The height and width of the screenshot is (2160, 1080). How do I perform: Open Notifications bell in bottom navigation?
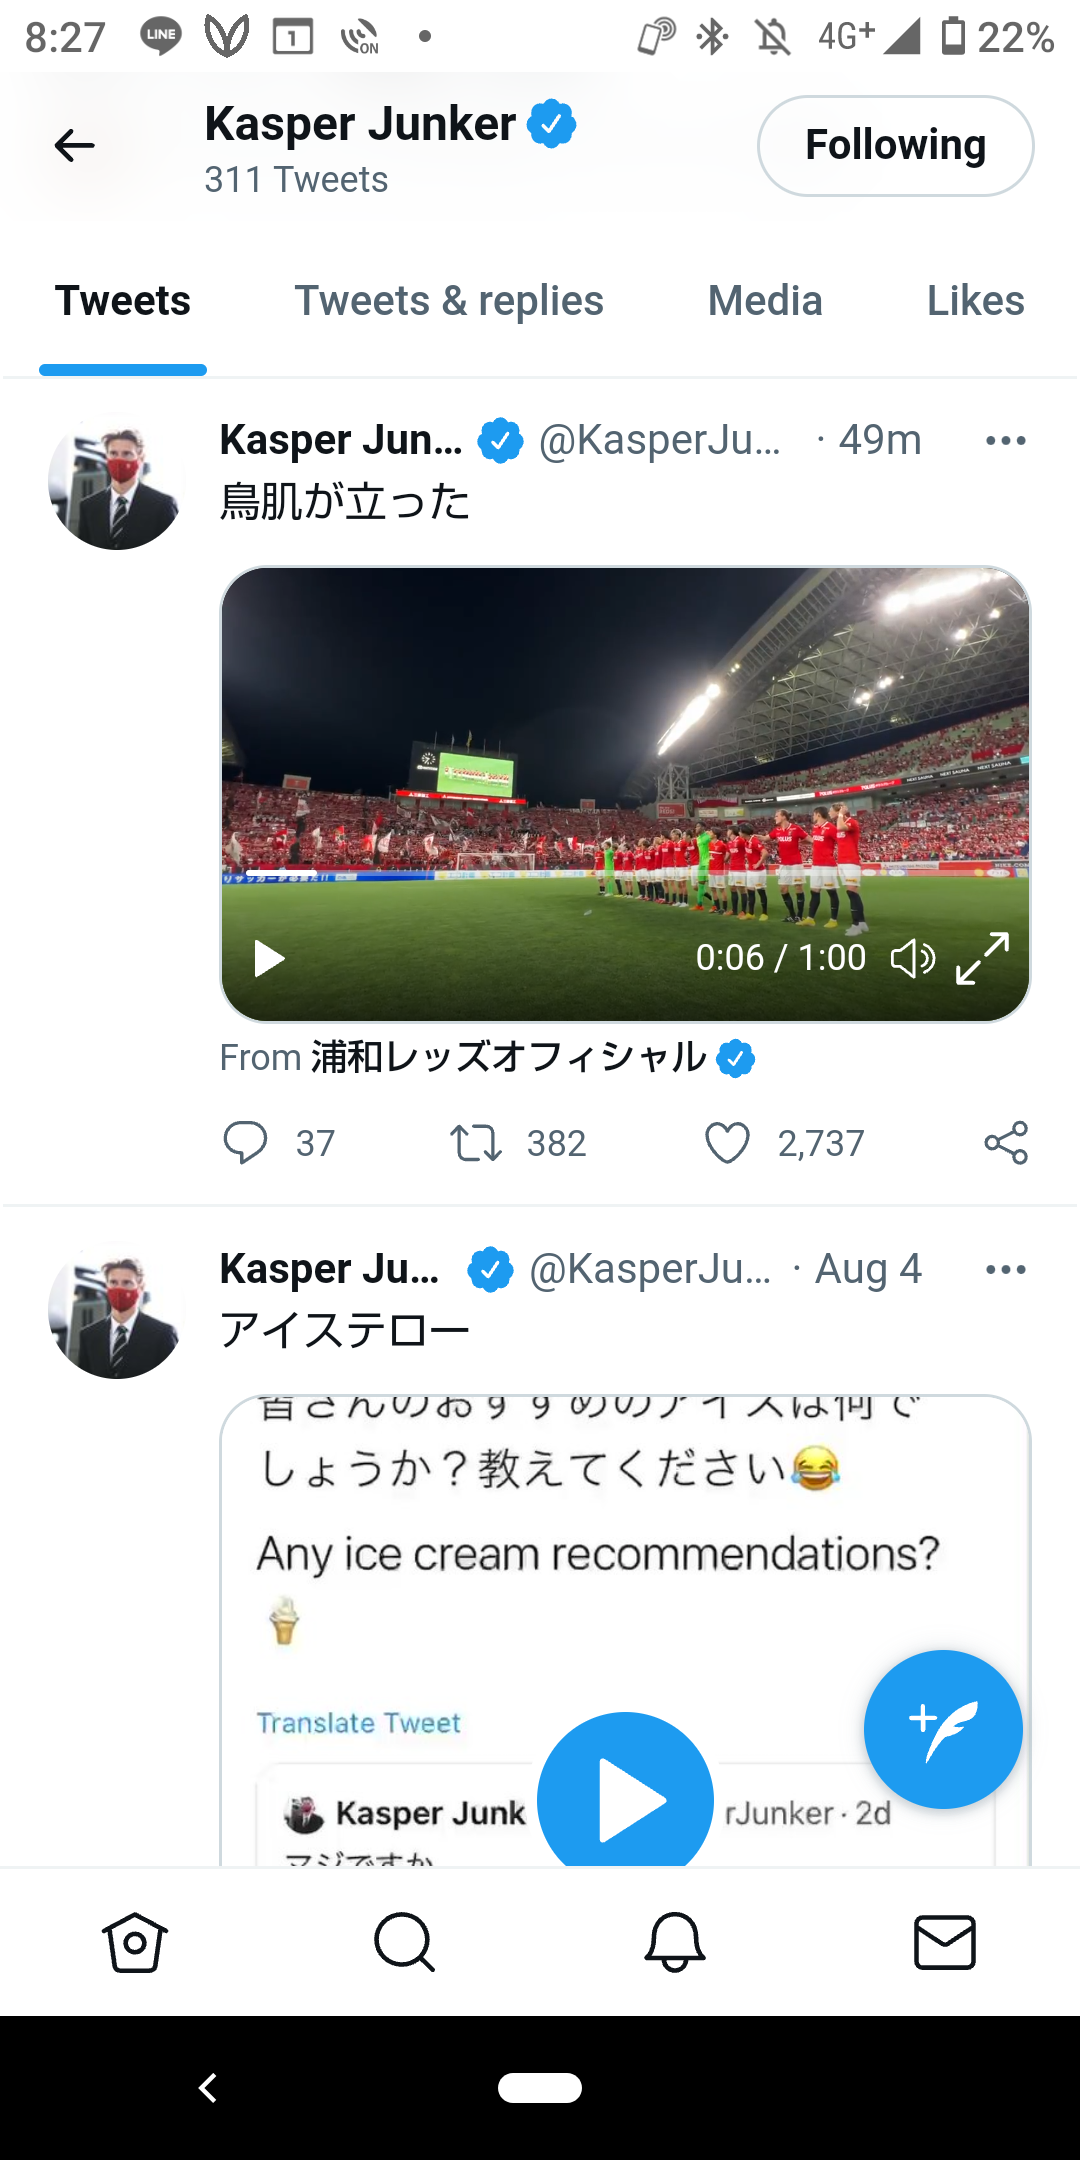(x=675, y=1943)
